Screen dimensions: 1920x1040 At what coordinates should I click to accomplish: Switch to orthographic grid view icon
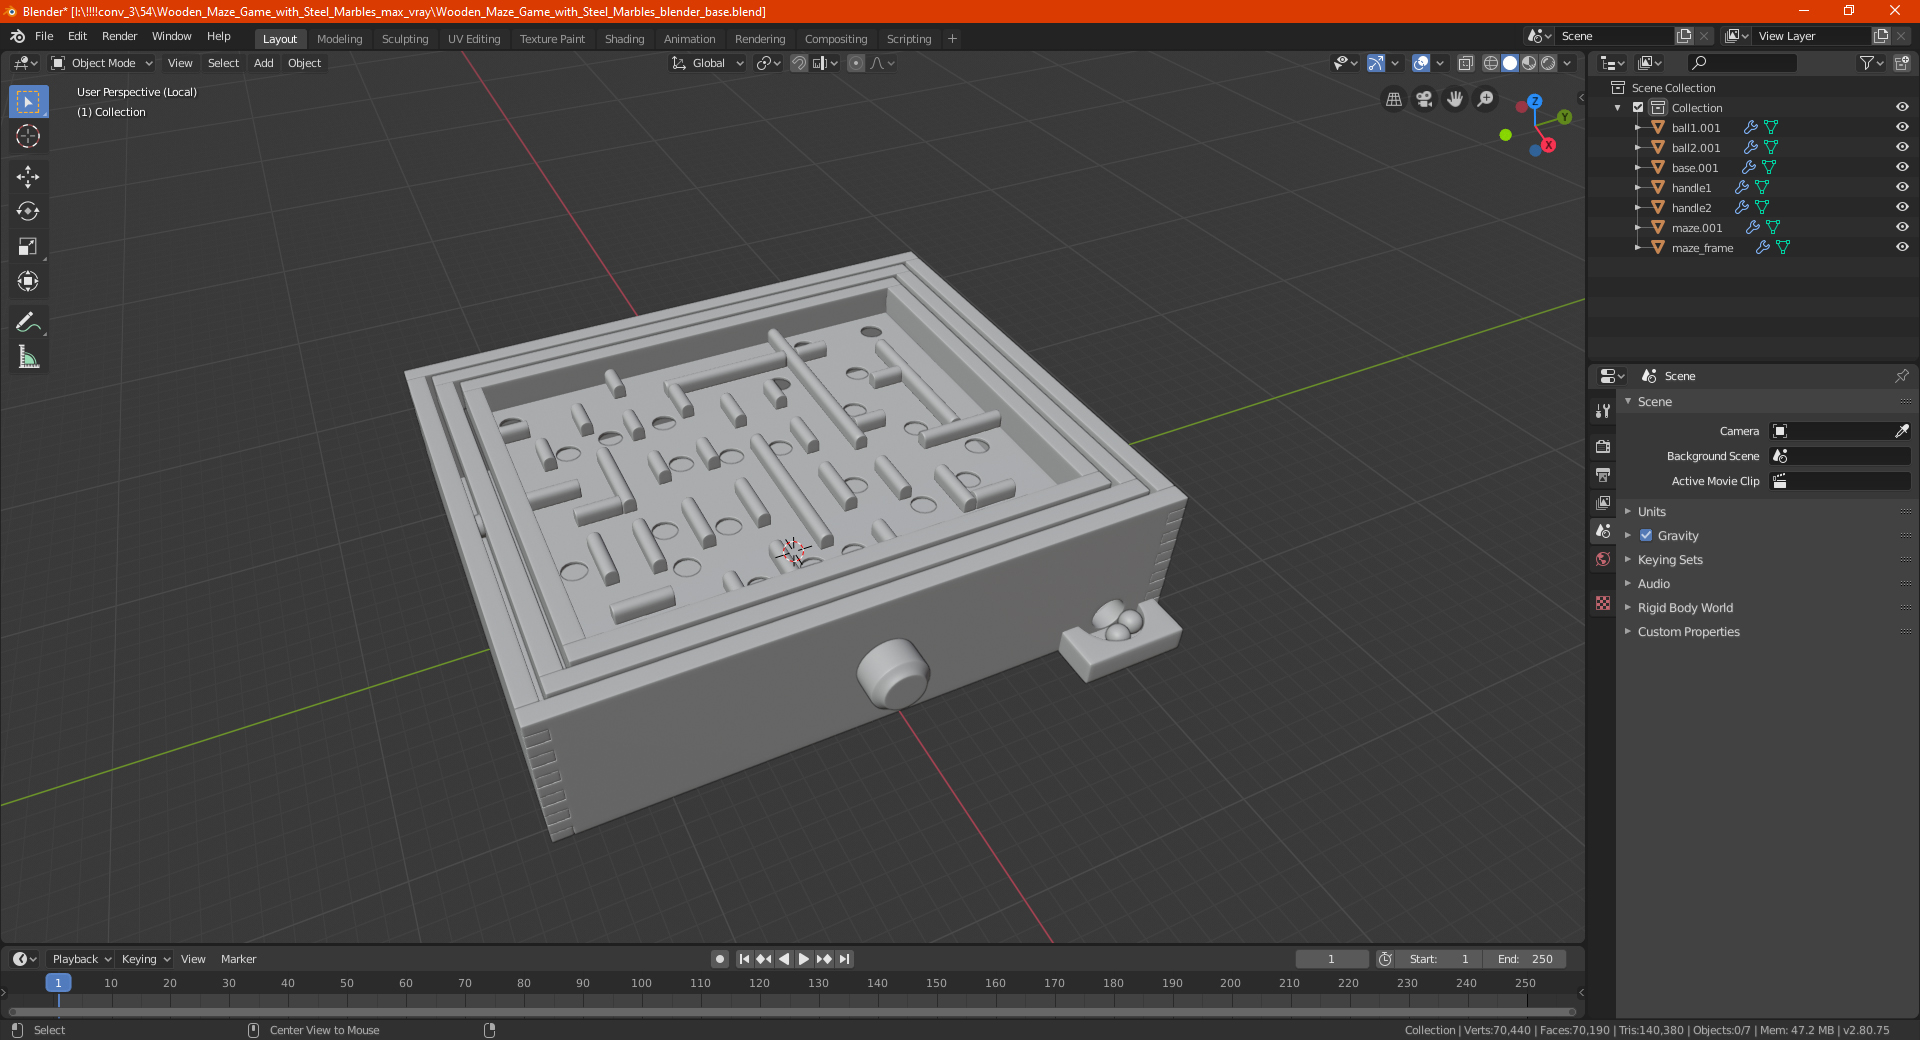(x=1393, y=99)
